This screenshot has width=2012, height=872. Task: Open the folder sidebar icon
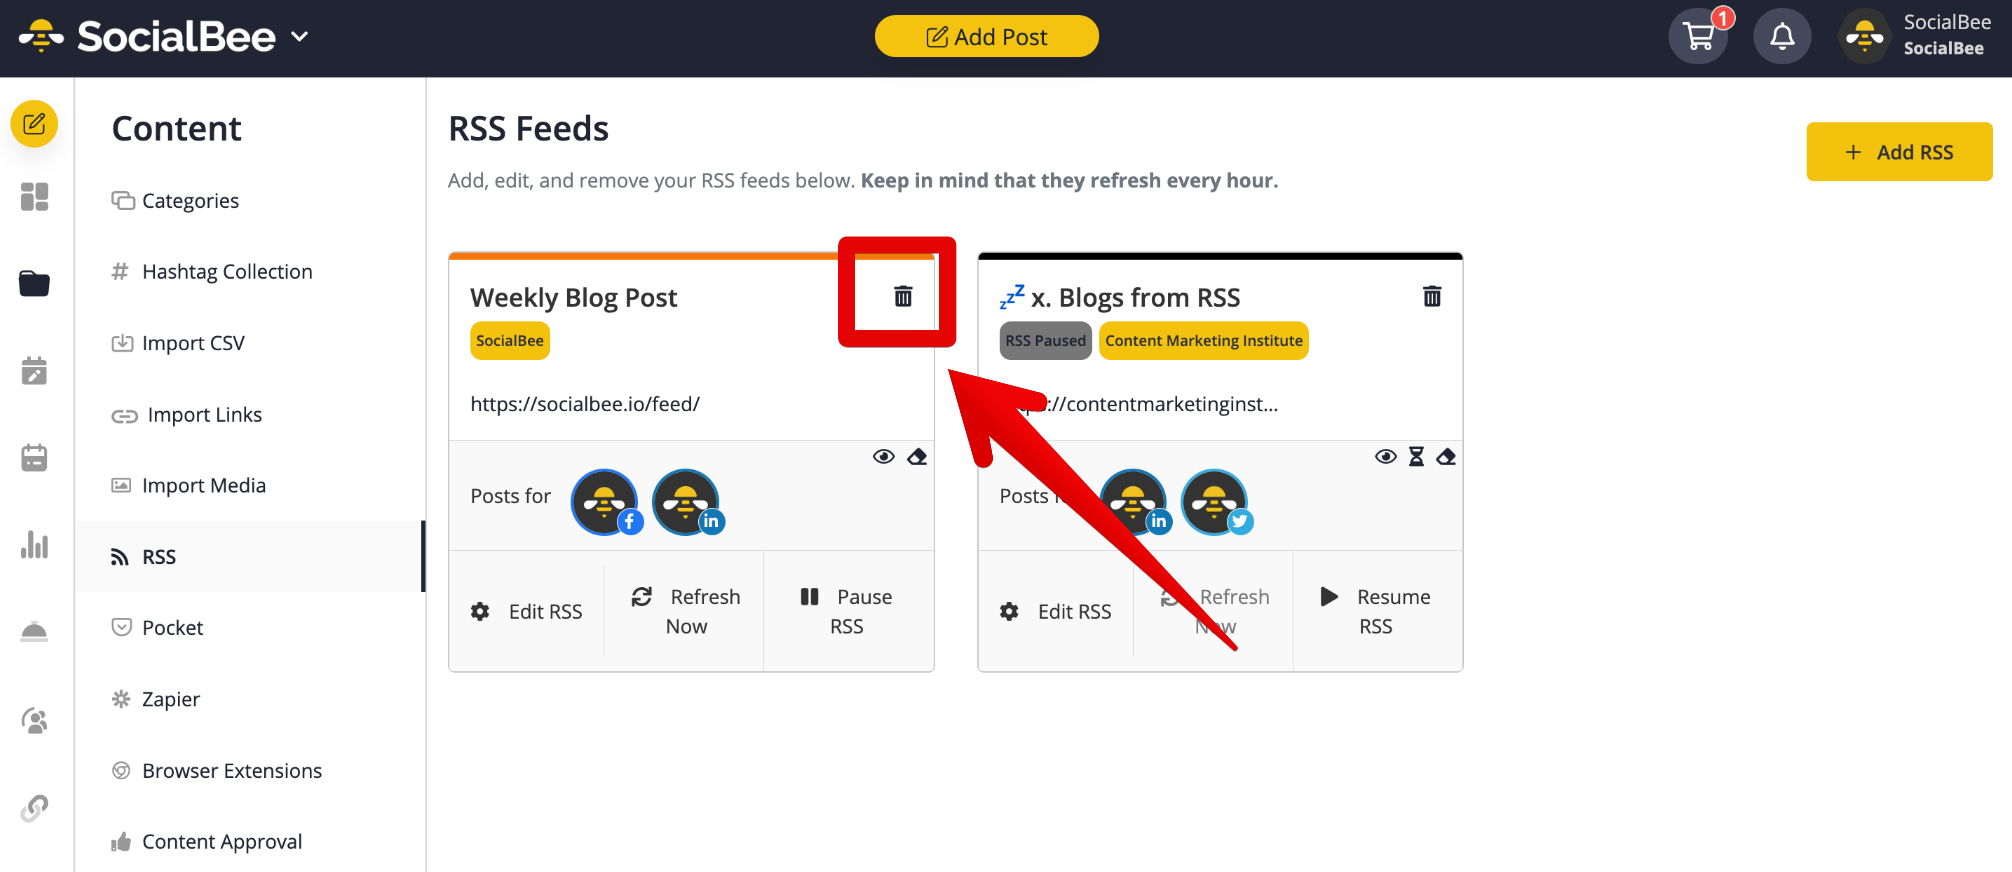coord(34,284)
